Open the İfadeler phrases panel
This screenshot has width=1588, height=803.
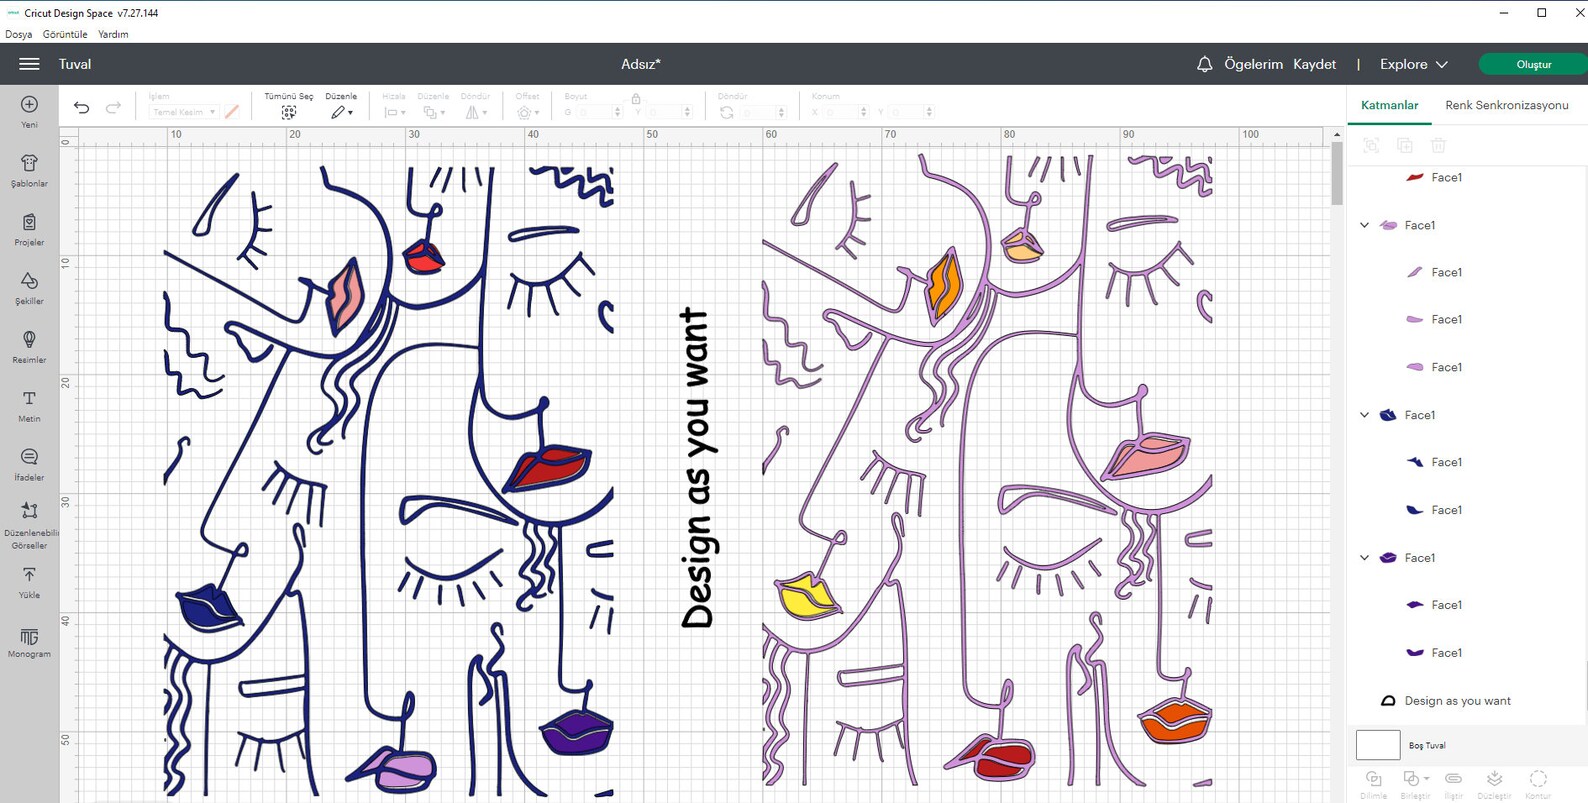tap(29, 464)
